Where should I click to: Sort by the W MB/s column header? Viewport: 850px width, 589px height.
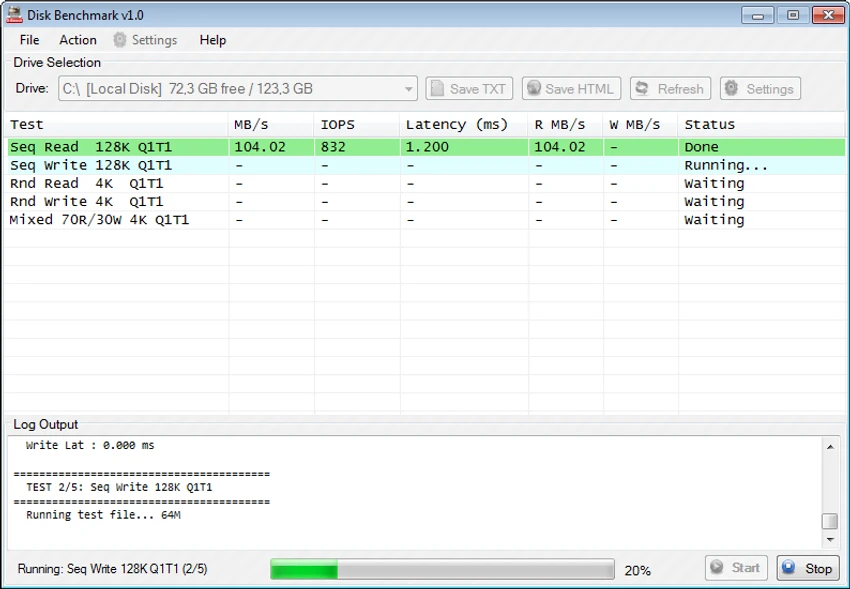[641, 125]
